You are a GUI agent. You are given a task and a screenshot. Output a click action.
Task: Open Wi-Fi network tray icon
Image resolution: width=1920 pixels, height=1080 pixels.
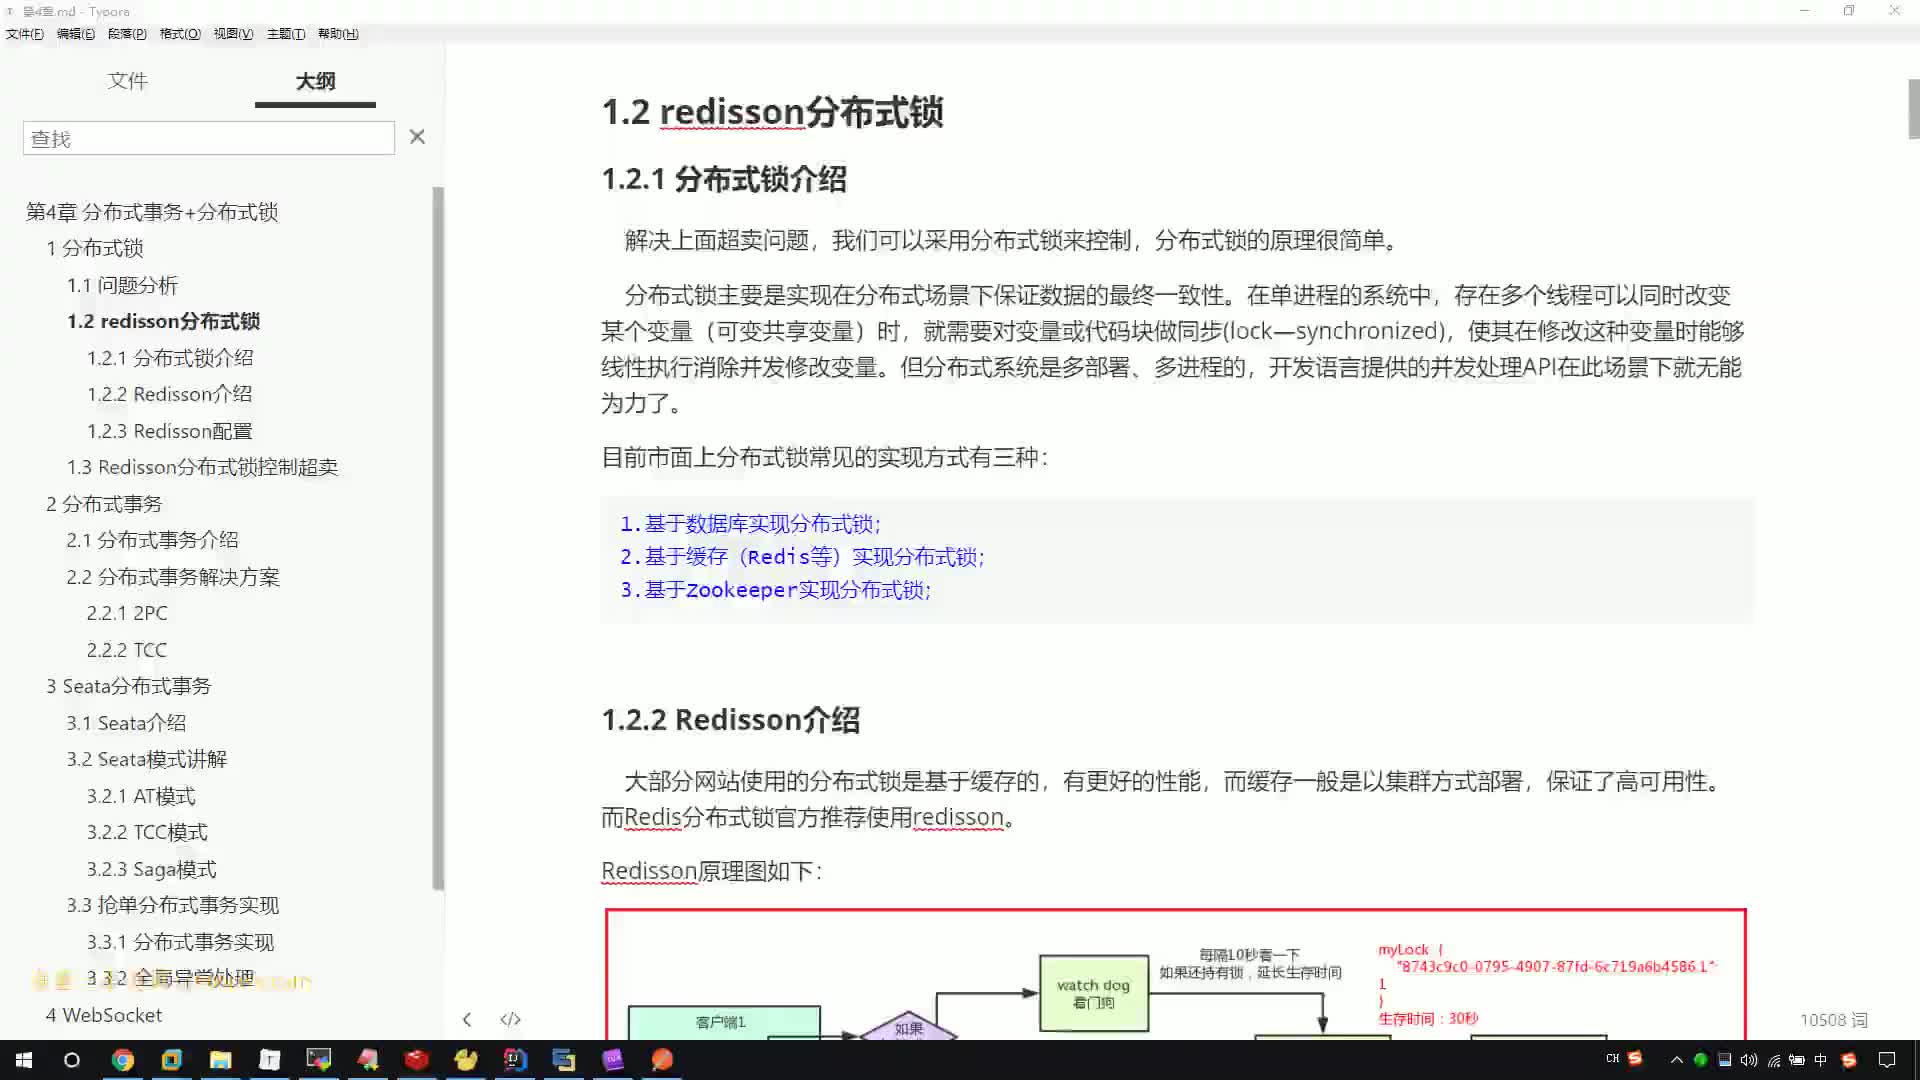[x=1773, y=1060]
